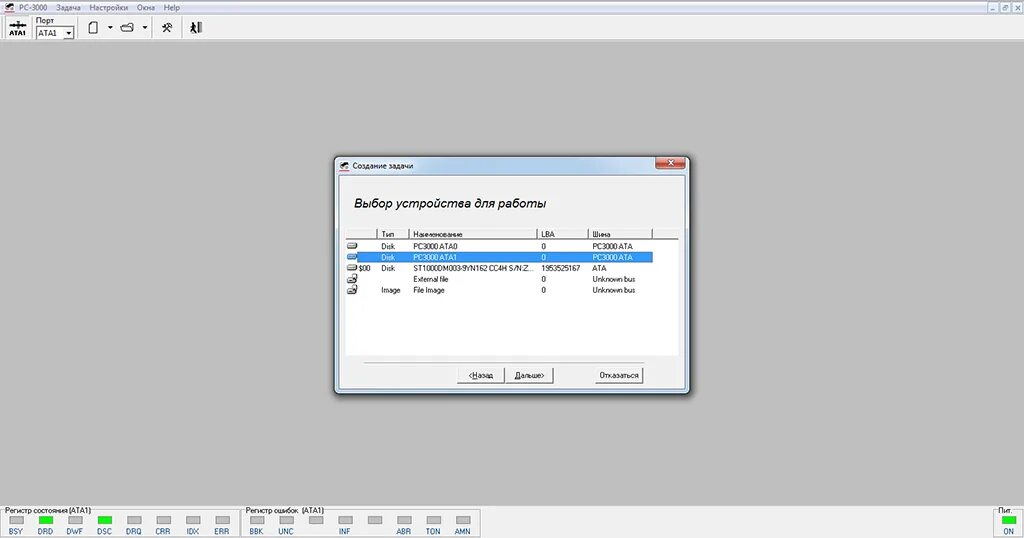The width and height of the screenshot is (1024, 538).
Task: Click the green DSC status indicator
Action: pos(104,520)
